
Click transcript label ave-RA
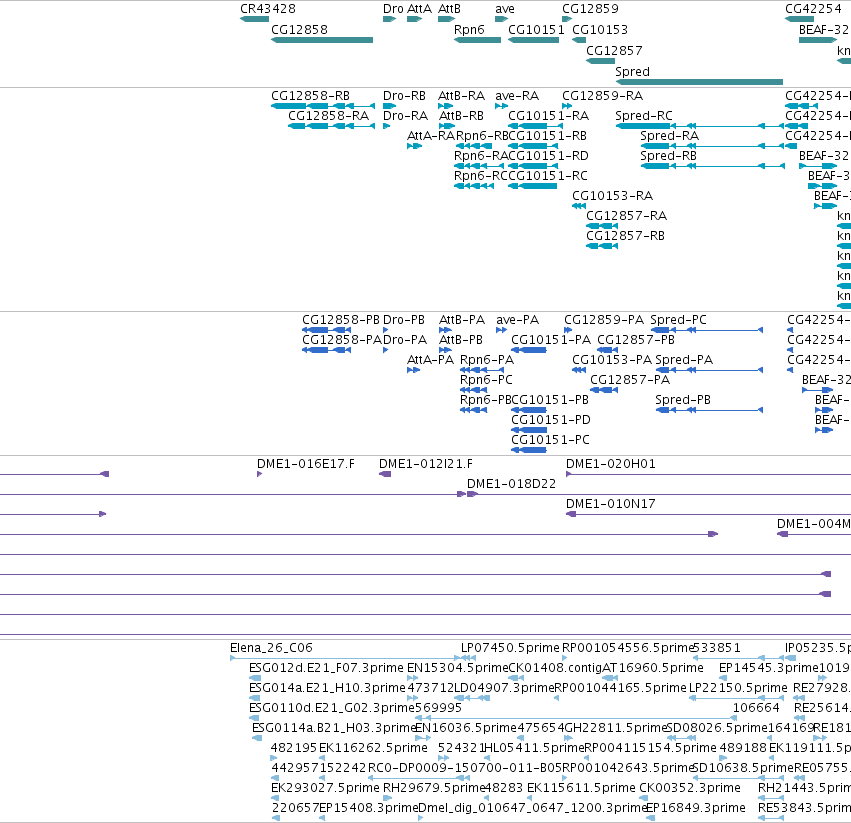tap(517, 96)
